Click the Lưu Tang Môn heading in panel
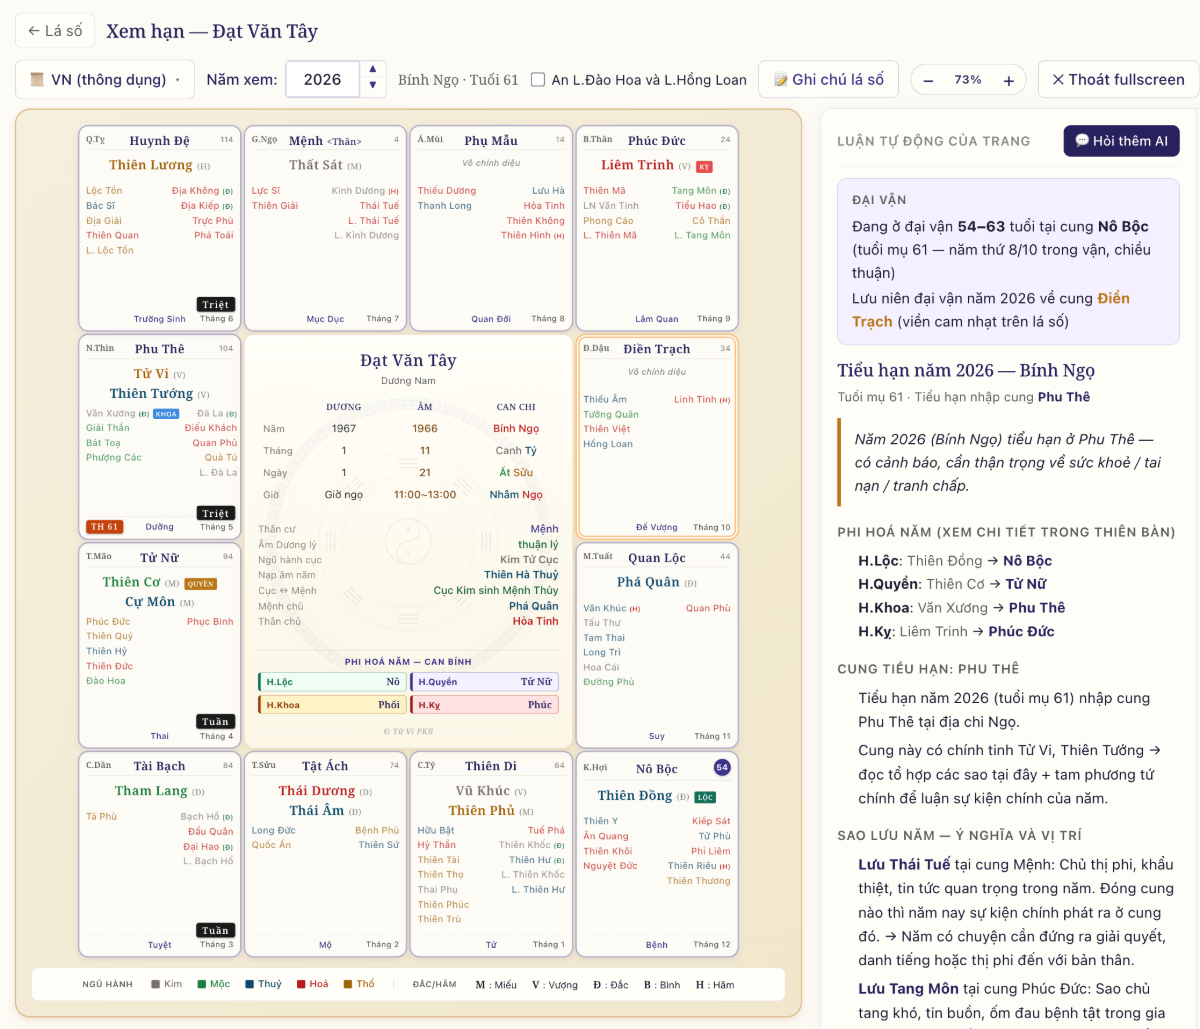The image size is (1200, 1029). (x=908, y=989)
